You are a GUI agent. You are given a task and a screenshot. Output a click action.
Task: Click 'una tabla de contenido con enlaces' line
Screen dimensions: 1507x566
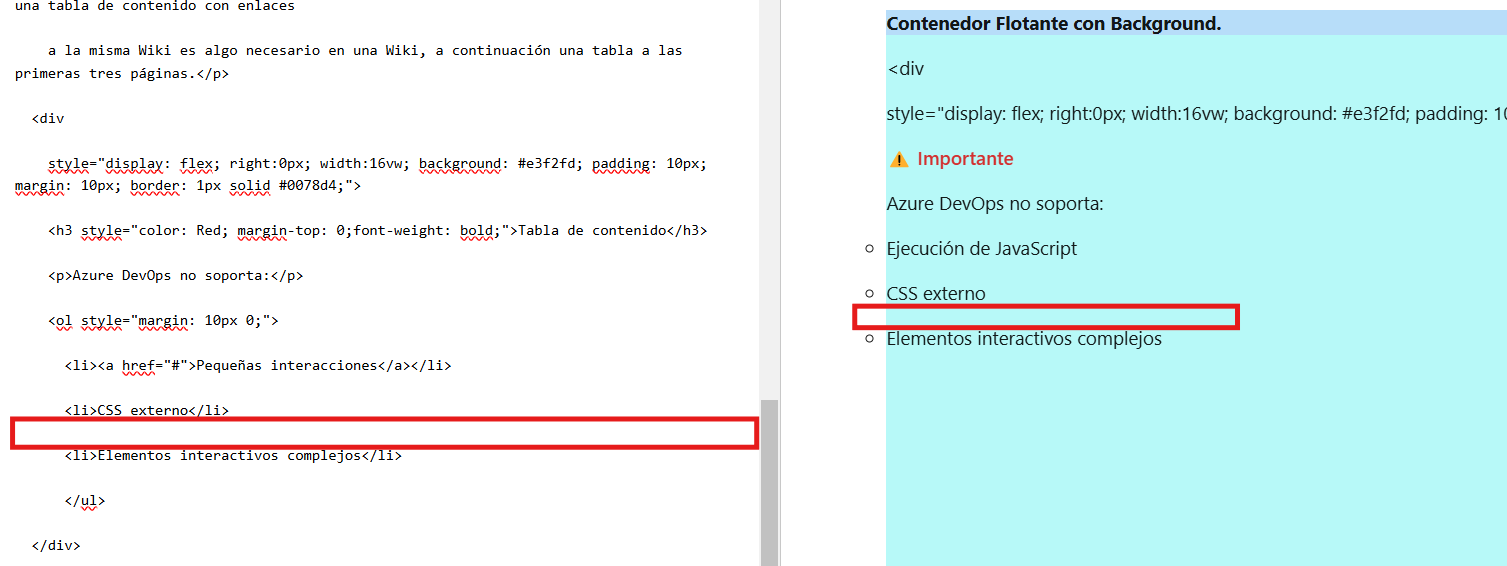(x=155, y=6)
